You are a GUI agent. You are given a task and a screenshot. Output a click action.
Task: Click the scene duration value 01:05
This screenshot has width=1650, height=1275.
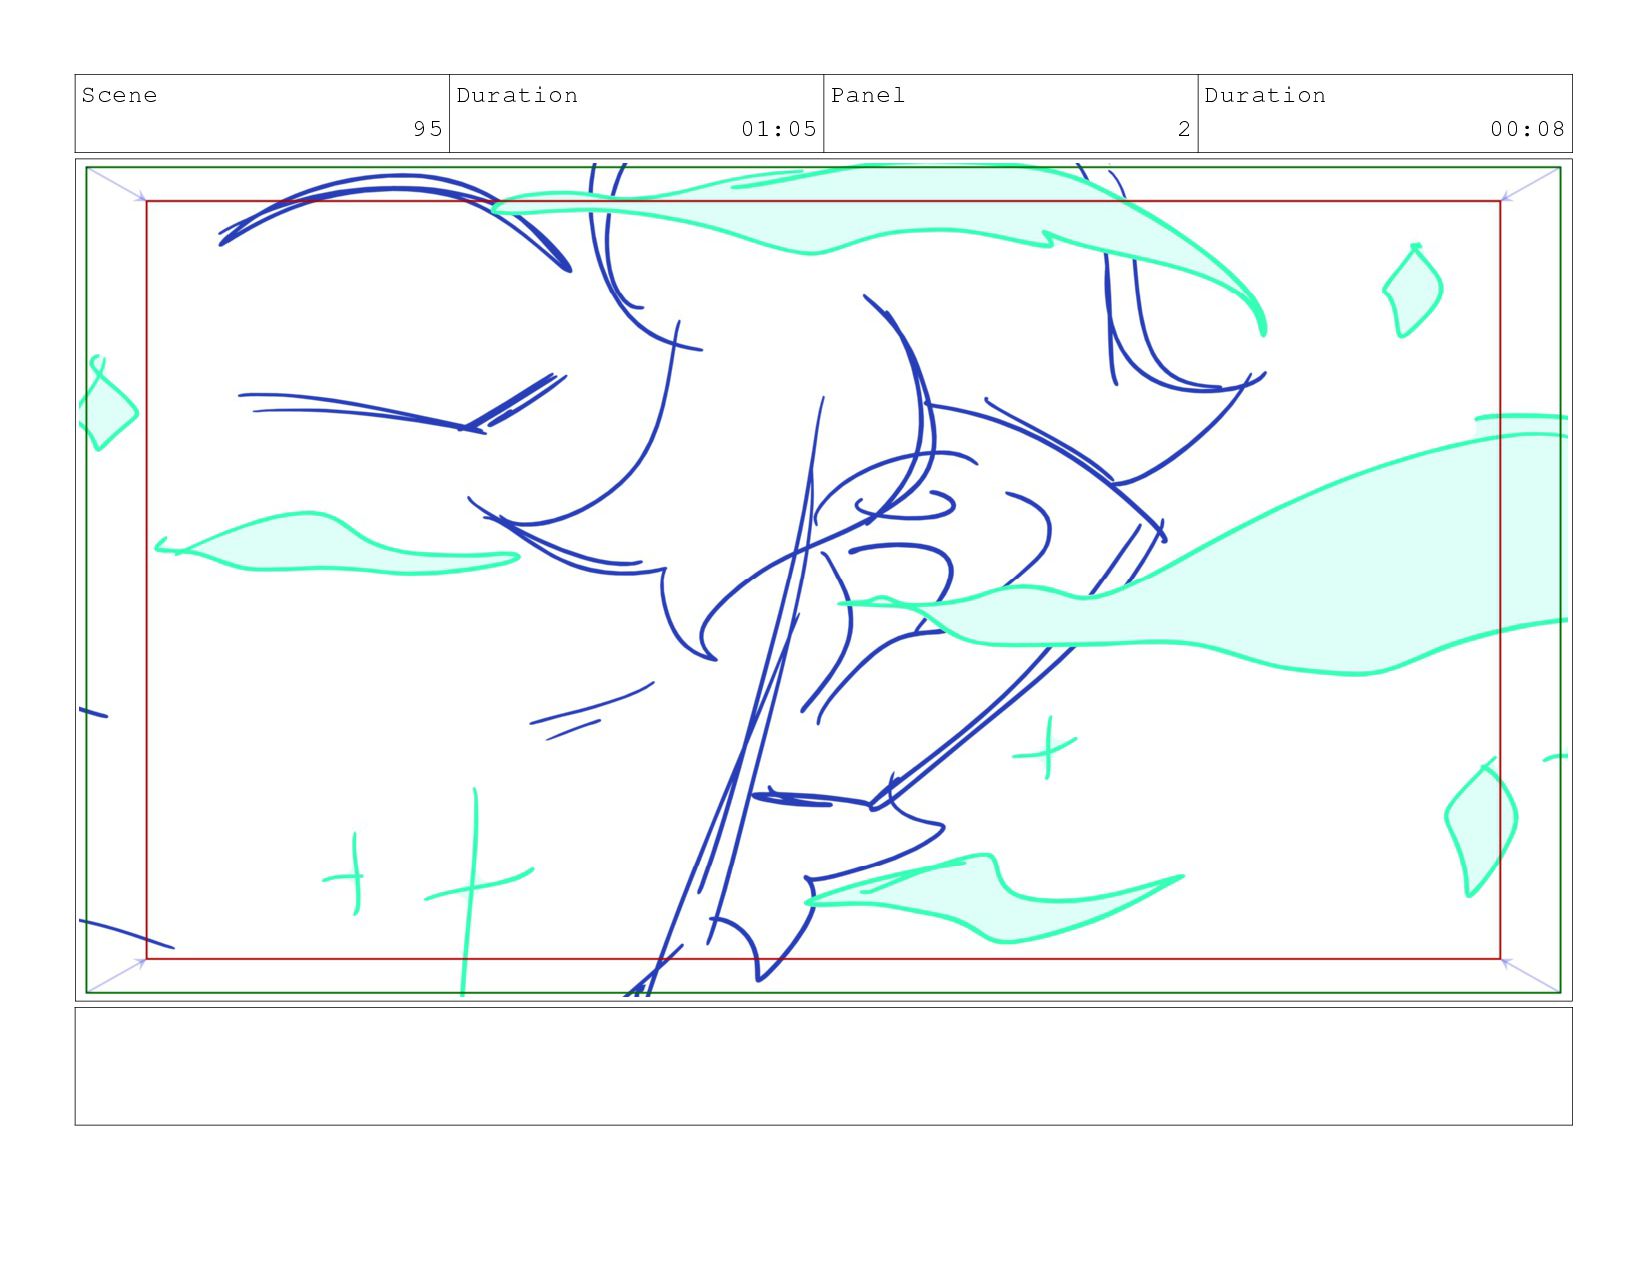(x=779, y=129)
